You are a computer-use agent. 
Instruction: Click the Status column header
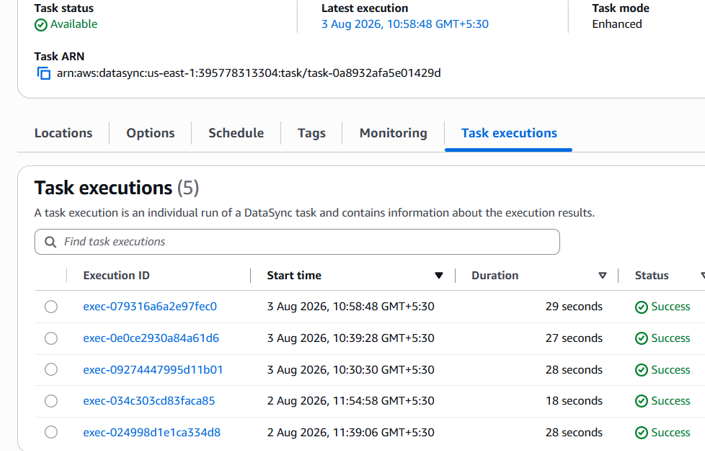(651, 276)
